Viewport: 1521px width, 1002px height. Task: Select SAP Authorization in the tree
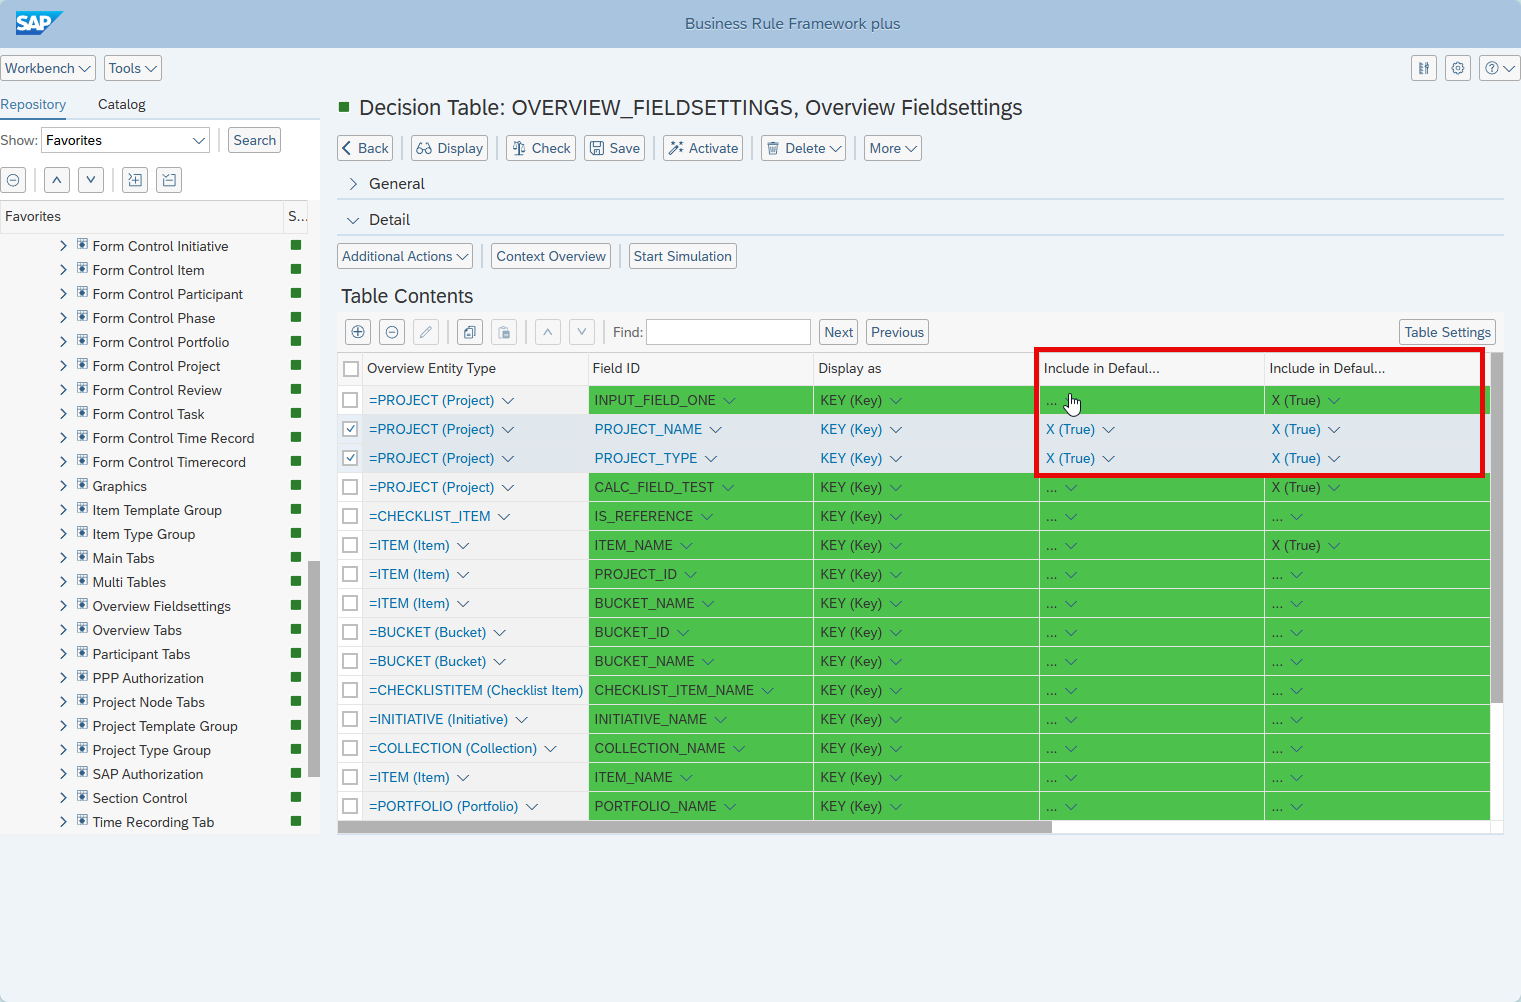tap(147, 774)
